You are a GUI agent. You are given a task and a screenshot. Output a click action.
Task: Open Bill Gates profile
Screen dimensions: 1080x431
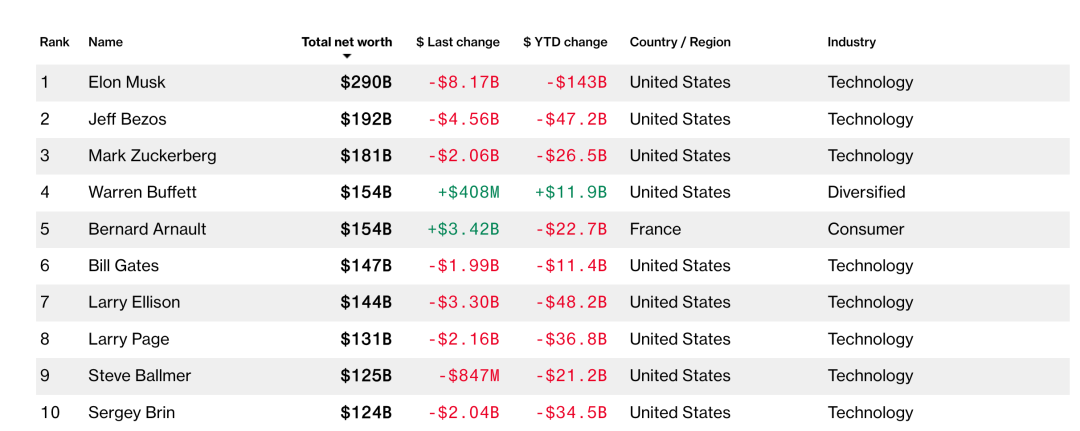point(123,266)
